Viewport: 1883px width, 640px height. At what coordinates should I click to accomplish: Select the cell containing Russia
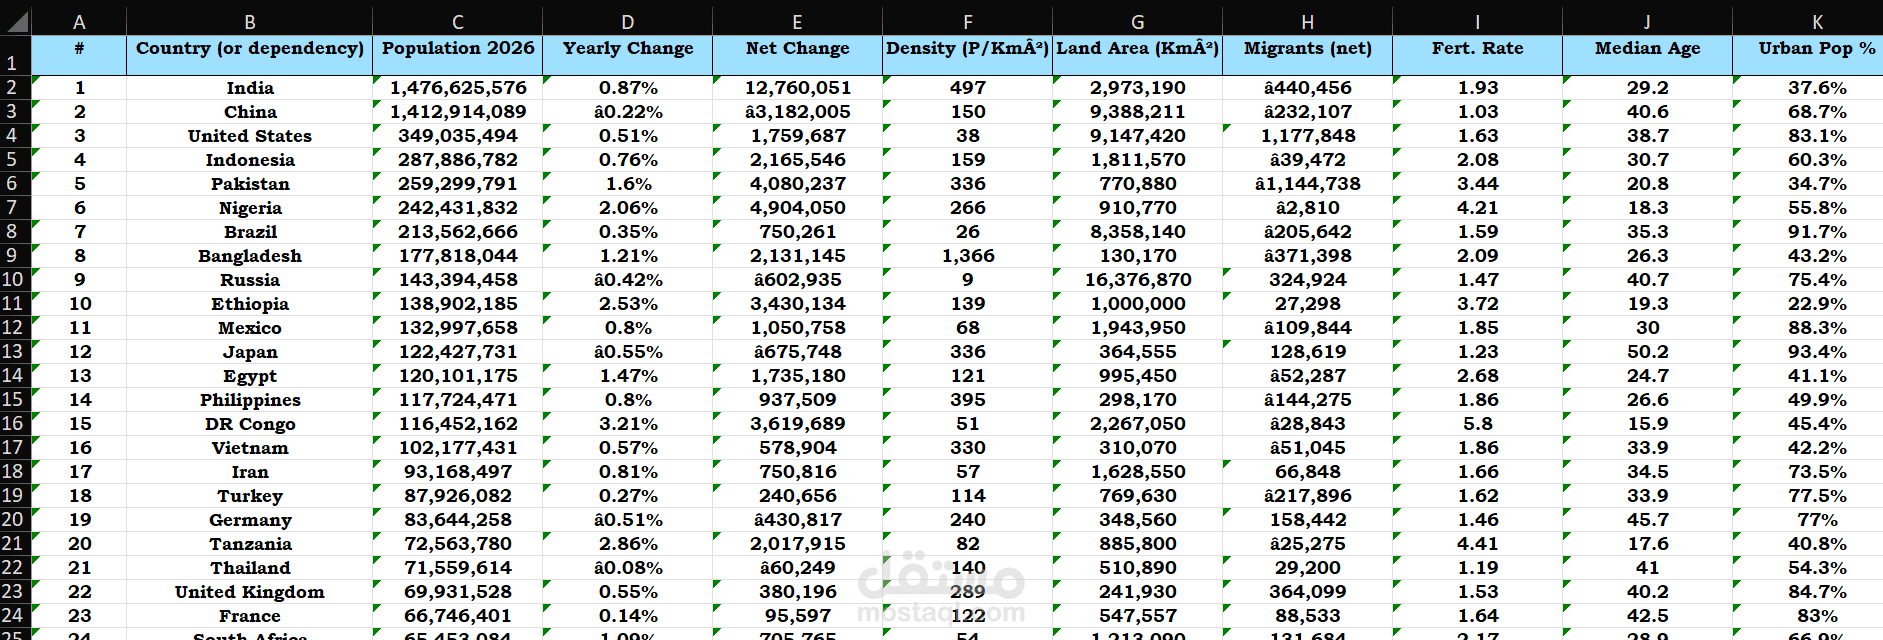point(249,280)
